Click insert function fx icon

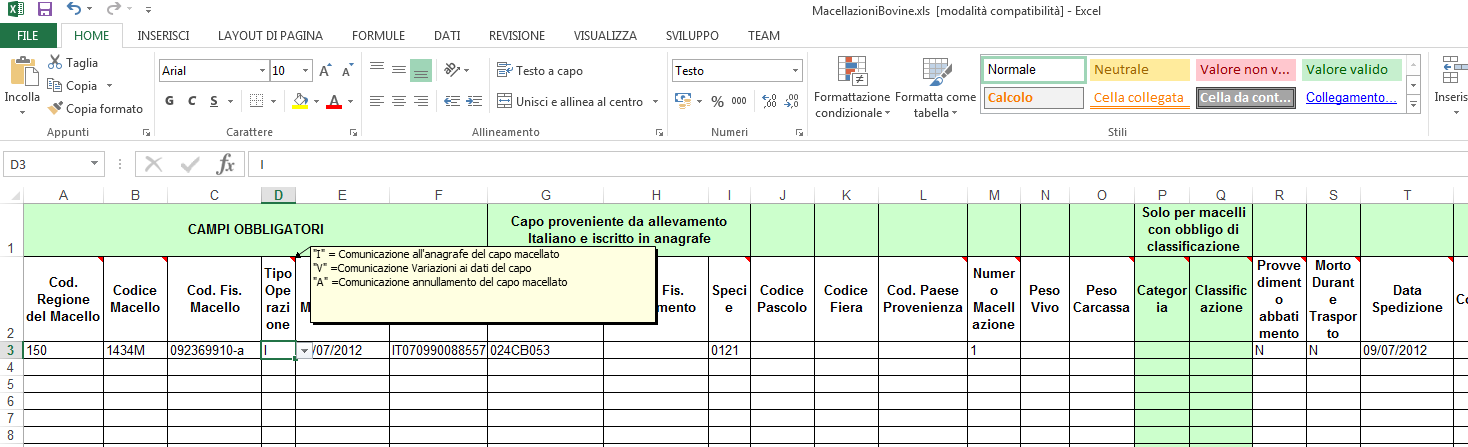click(x=227, y=164)
